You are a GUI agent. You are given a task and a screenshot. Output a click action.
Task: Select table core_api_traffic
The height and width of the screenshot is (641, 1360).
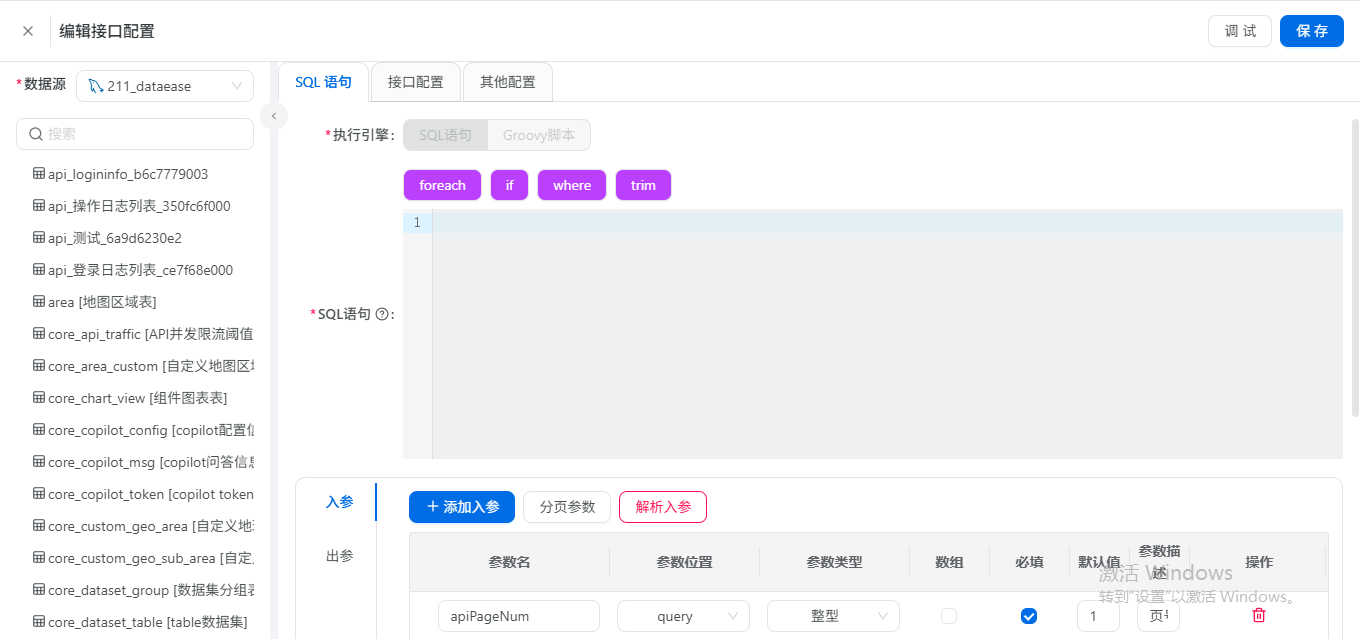[150, 334]
